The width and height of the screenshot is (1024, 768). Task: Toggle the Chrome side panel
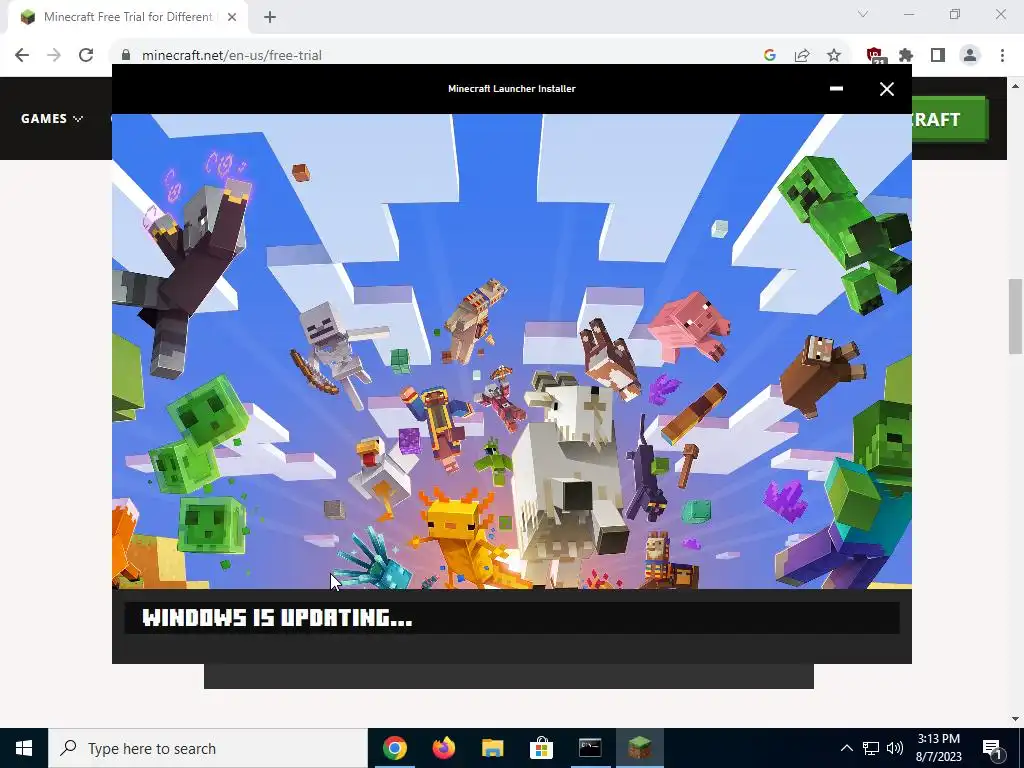coord(938,55)
